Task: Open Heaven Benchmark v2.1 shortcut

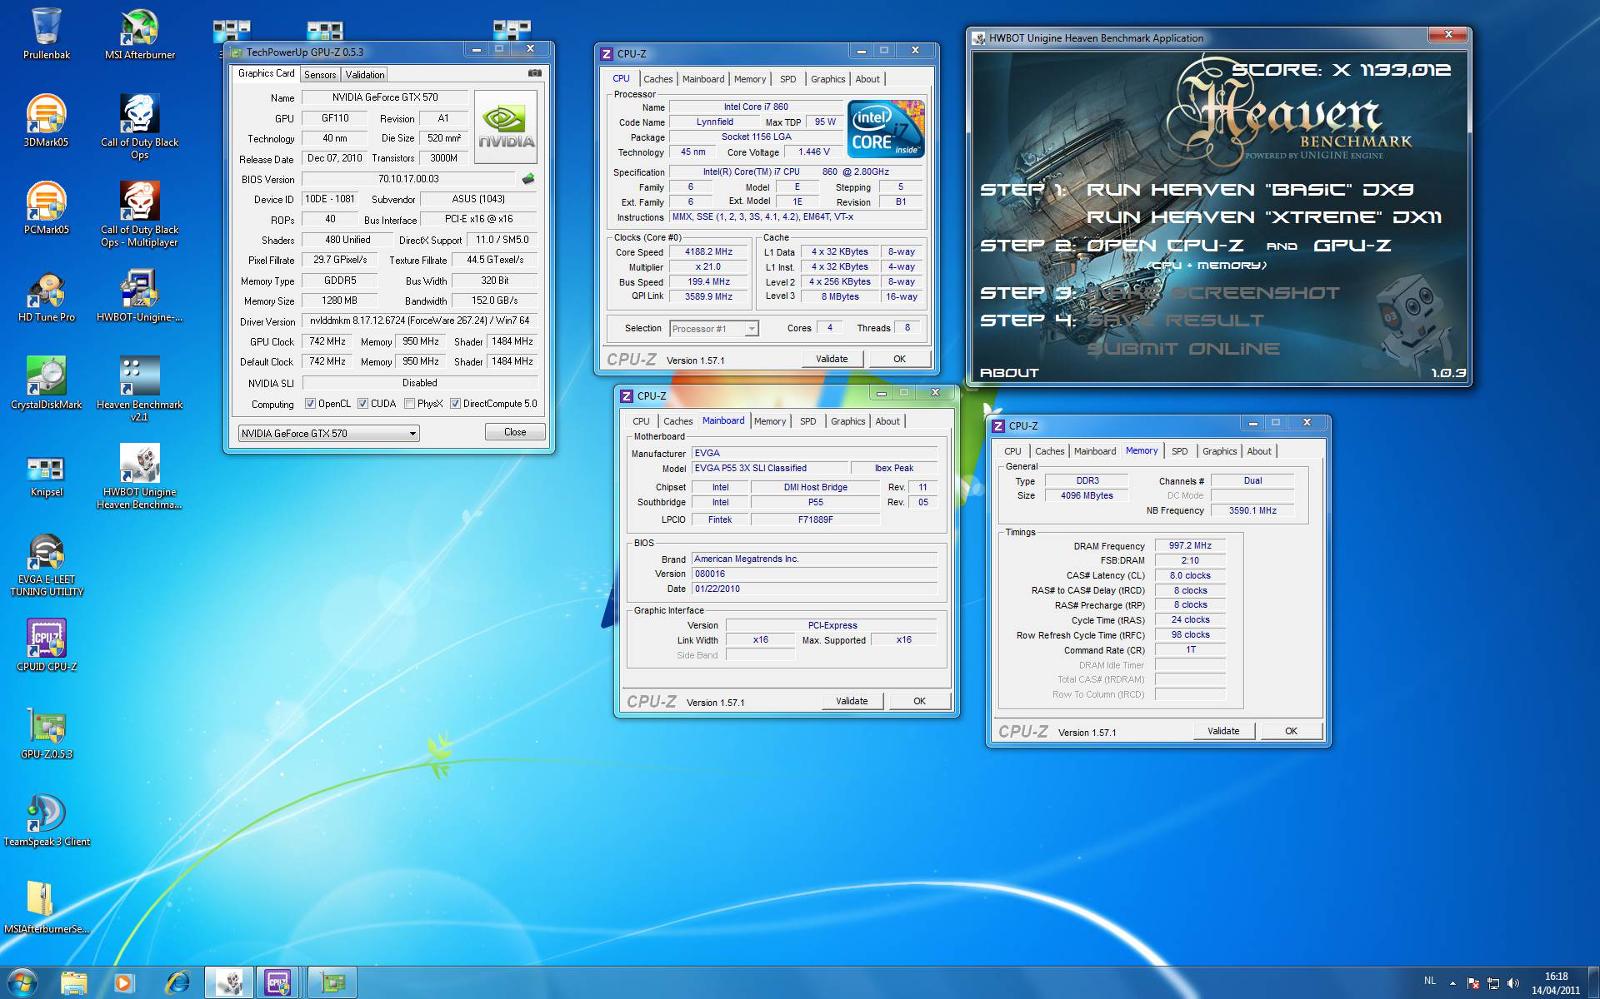Action: pyautogui.click(x=140, y=389)
